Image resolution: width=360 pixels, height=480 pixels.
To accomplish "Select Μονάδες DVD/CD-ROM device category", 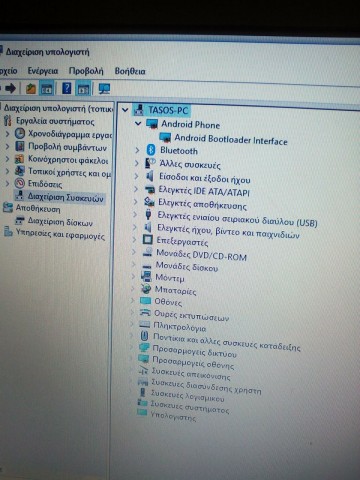I will tap(201, 255).
